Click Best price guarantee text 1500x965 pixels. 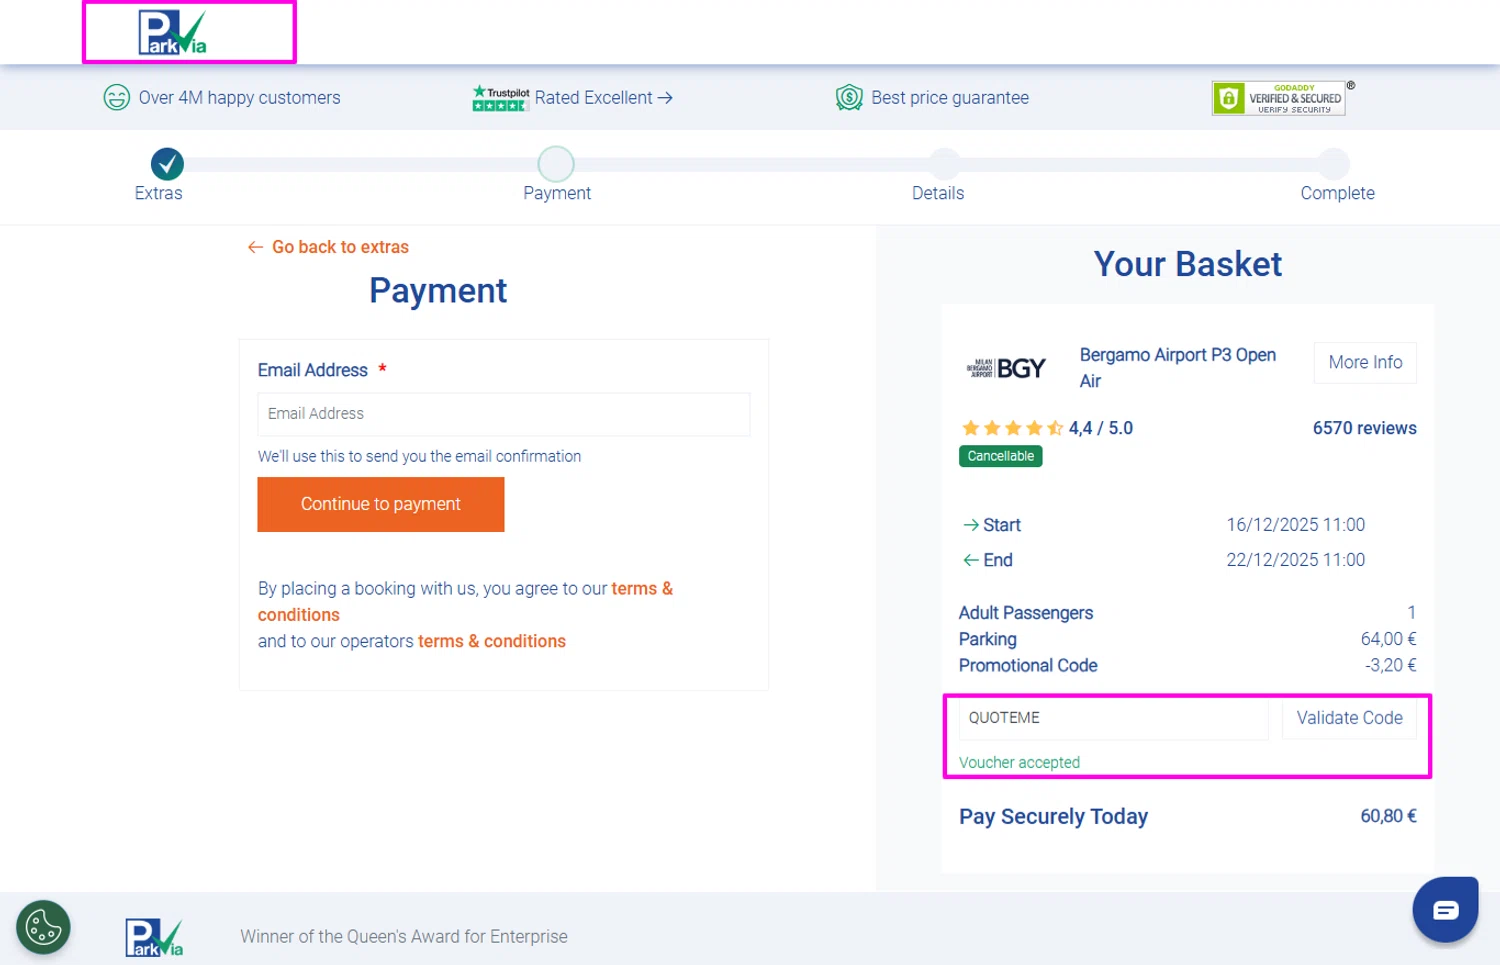coord(949,98)
